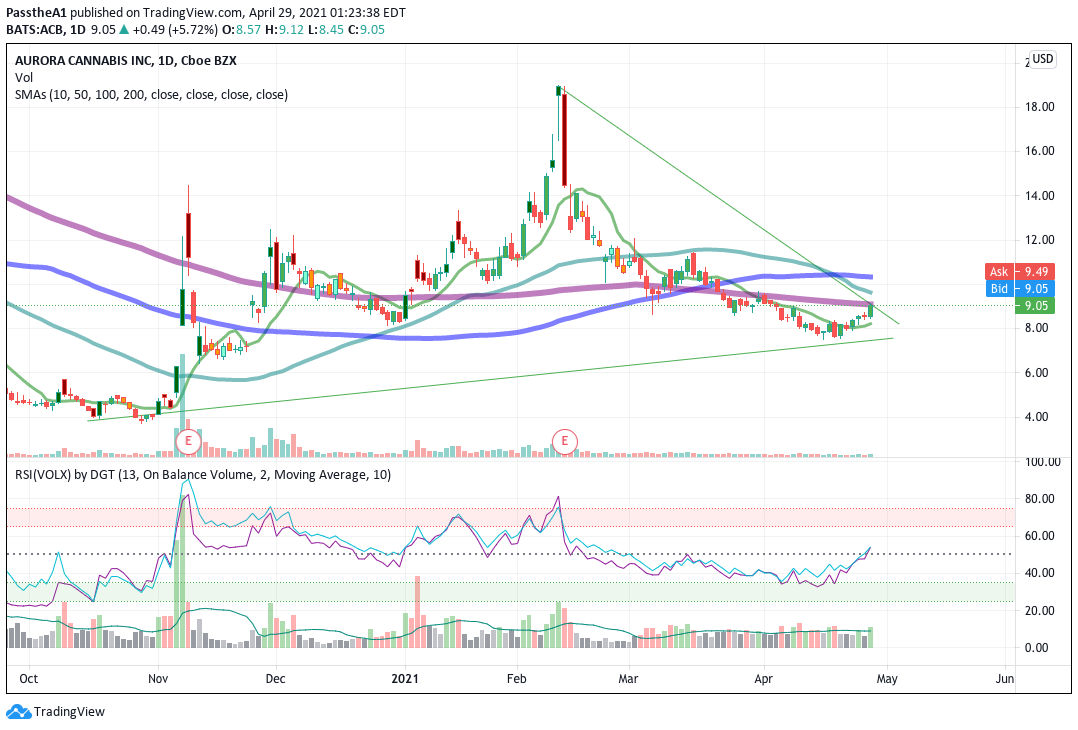This screenshot has width=1078, height=730.
Task: Click the Apr label on time axis
Action: [764, 679]
